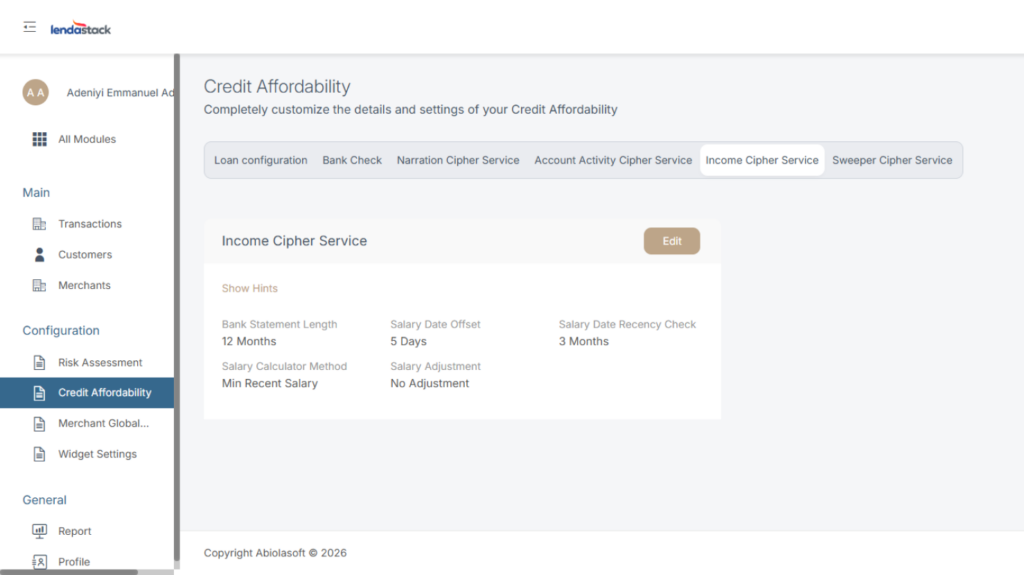Select Narration Cipher Service tab
Image resolution: width=1024 pixels, height=575 pixels.
click(x=458, y=160)
